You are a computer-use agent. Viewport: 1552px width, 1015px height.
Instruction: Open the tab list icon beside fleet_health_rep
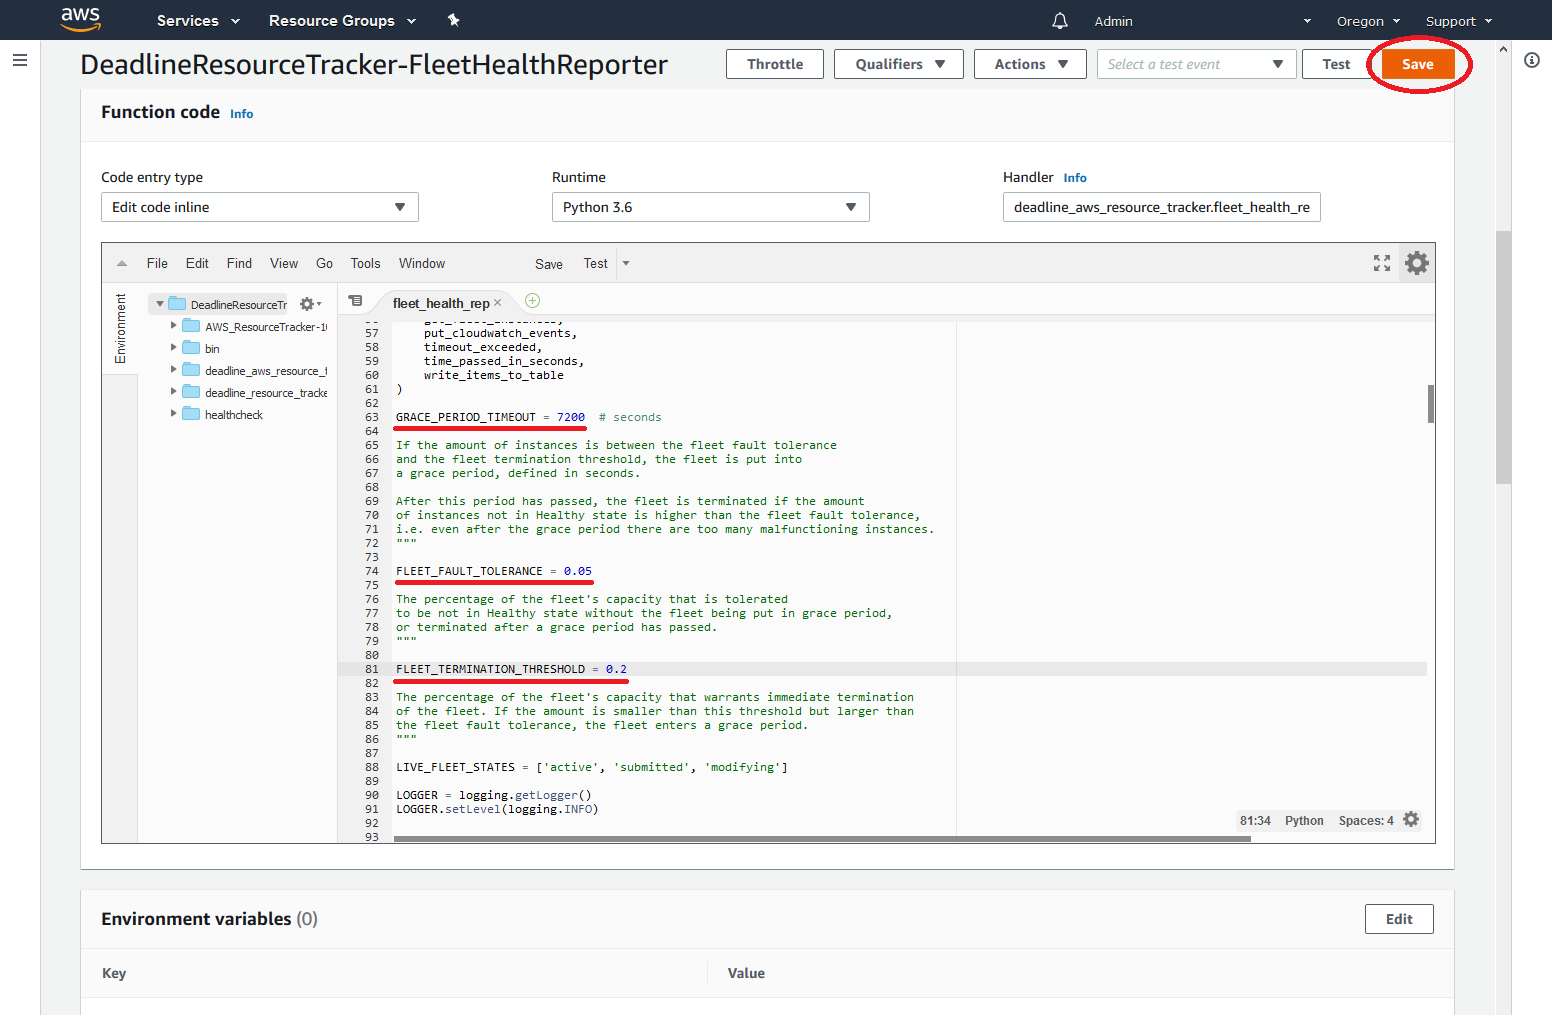click(x=356, y=300)
